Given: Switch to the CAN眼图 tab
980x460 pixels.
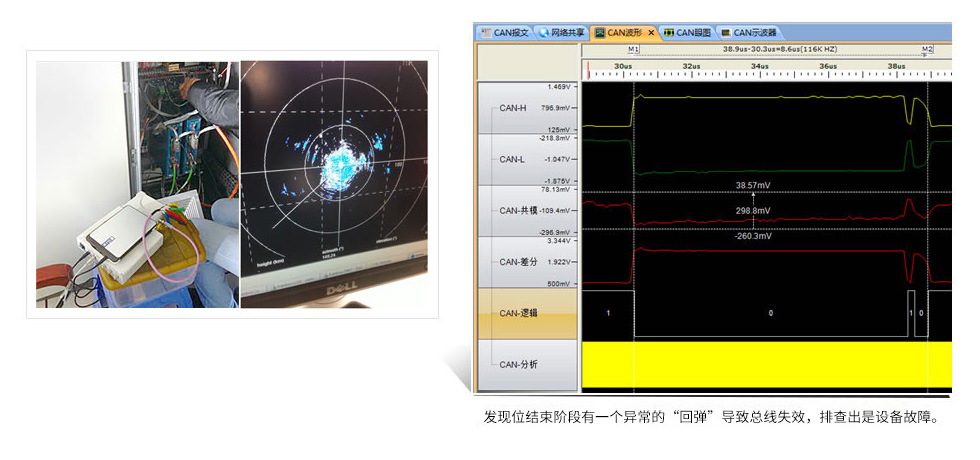Looking at the screenshot, I should (692, 32).
